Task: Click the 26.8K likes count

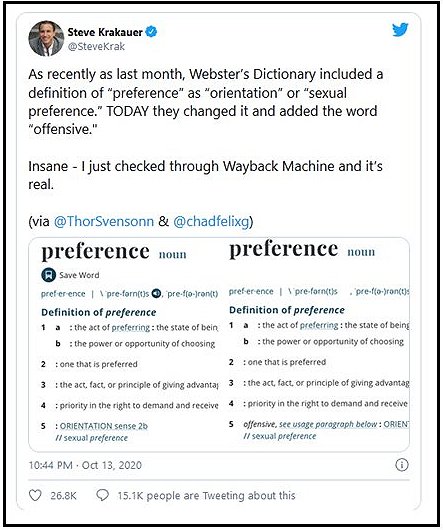Action: (x=64, y=496)
